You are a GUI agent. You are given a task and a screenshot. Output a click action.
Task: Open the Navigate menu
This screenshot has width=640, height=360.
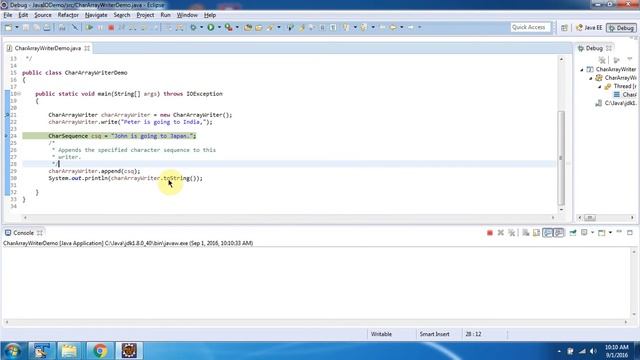tap(96, 15)
